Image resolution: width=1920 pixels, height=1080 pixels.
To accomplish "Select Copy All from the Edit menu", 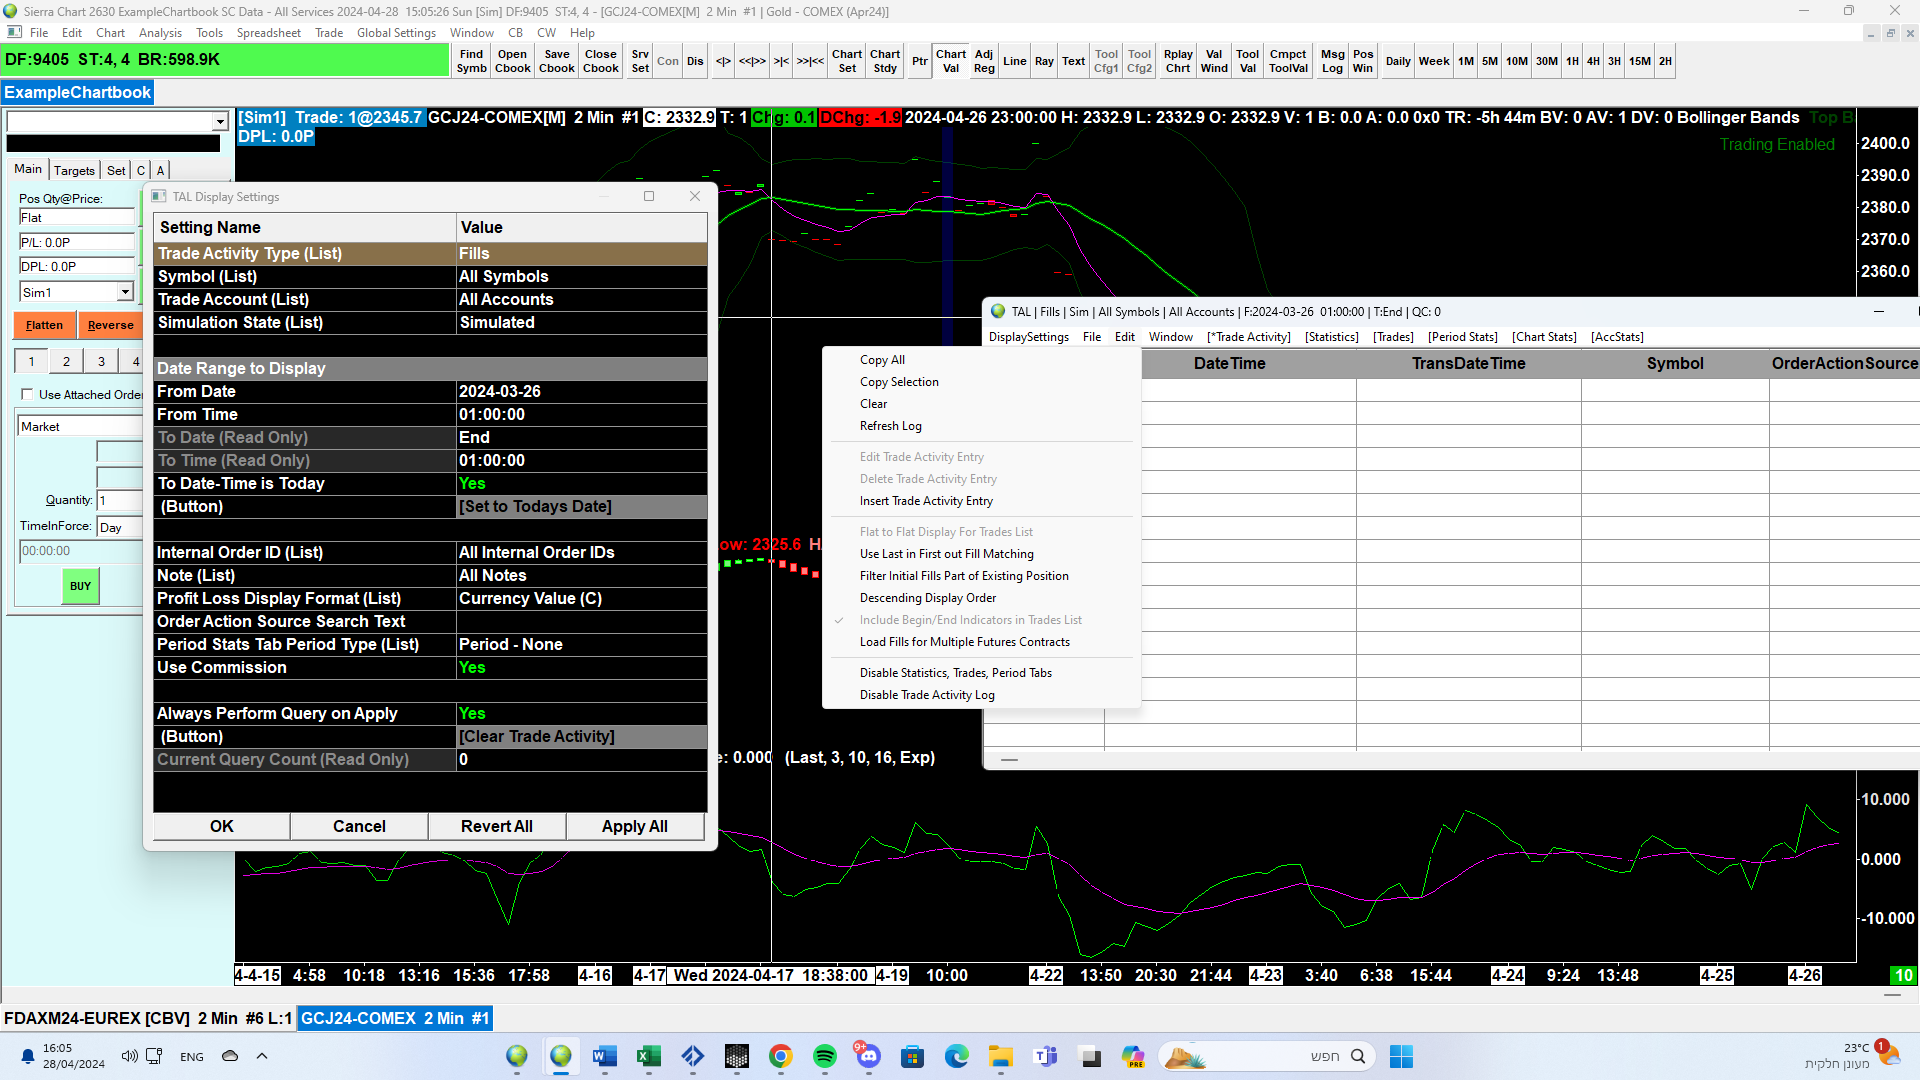I will (882, 360).
